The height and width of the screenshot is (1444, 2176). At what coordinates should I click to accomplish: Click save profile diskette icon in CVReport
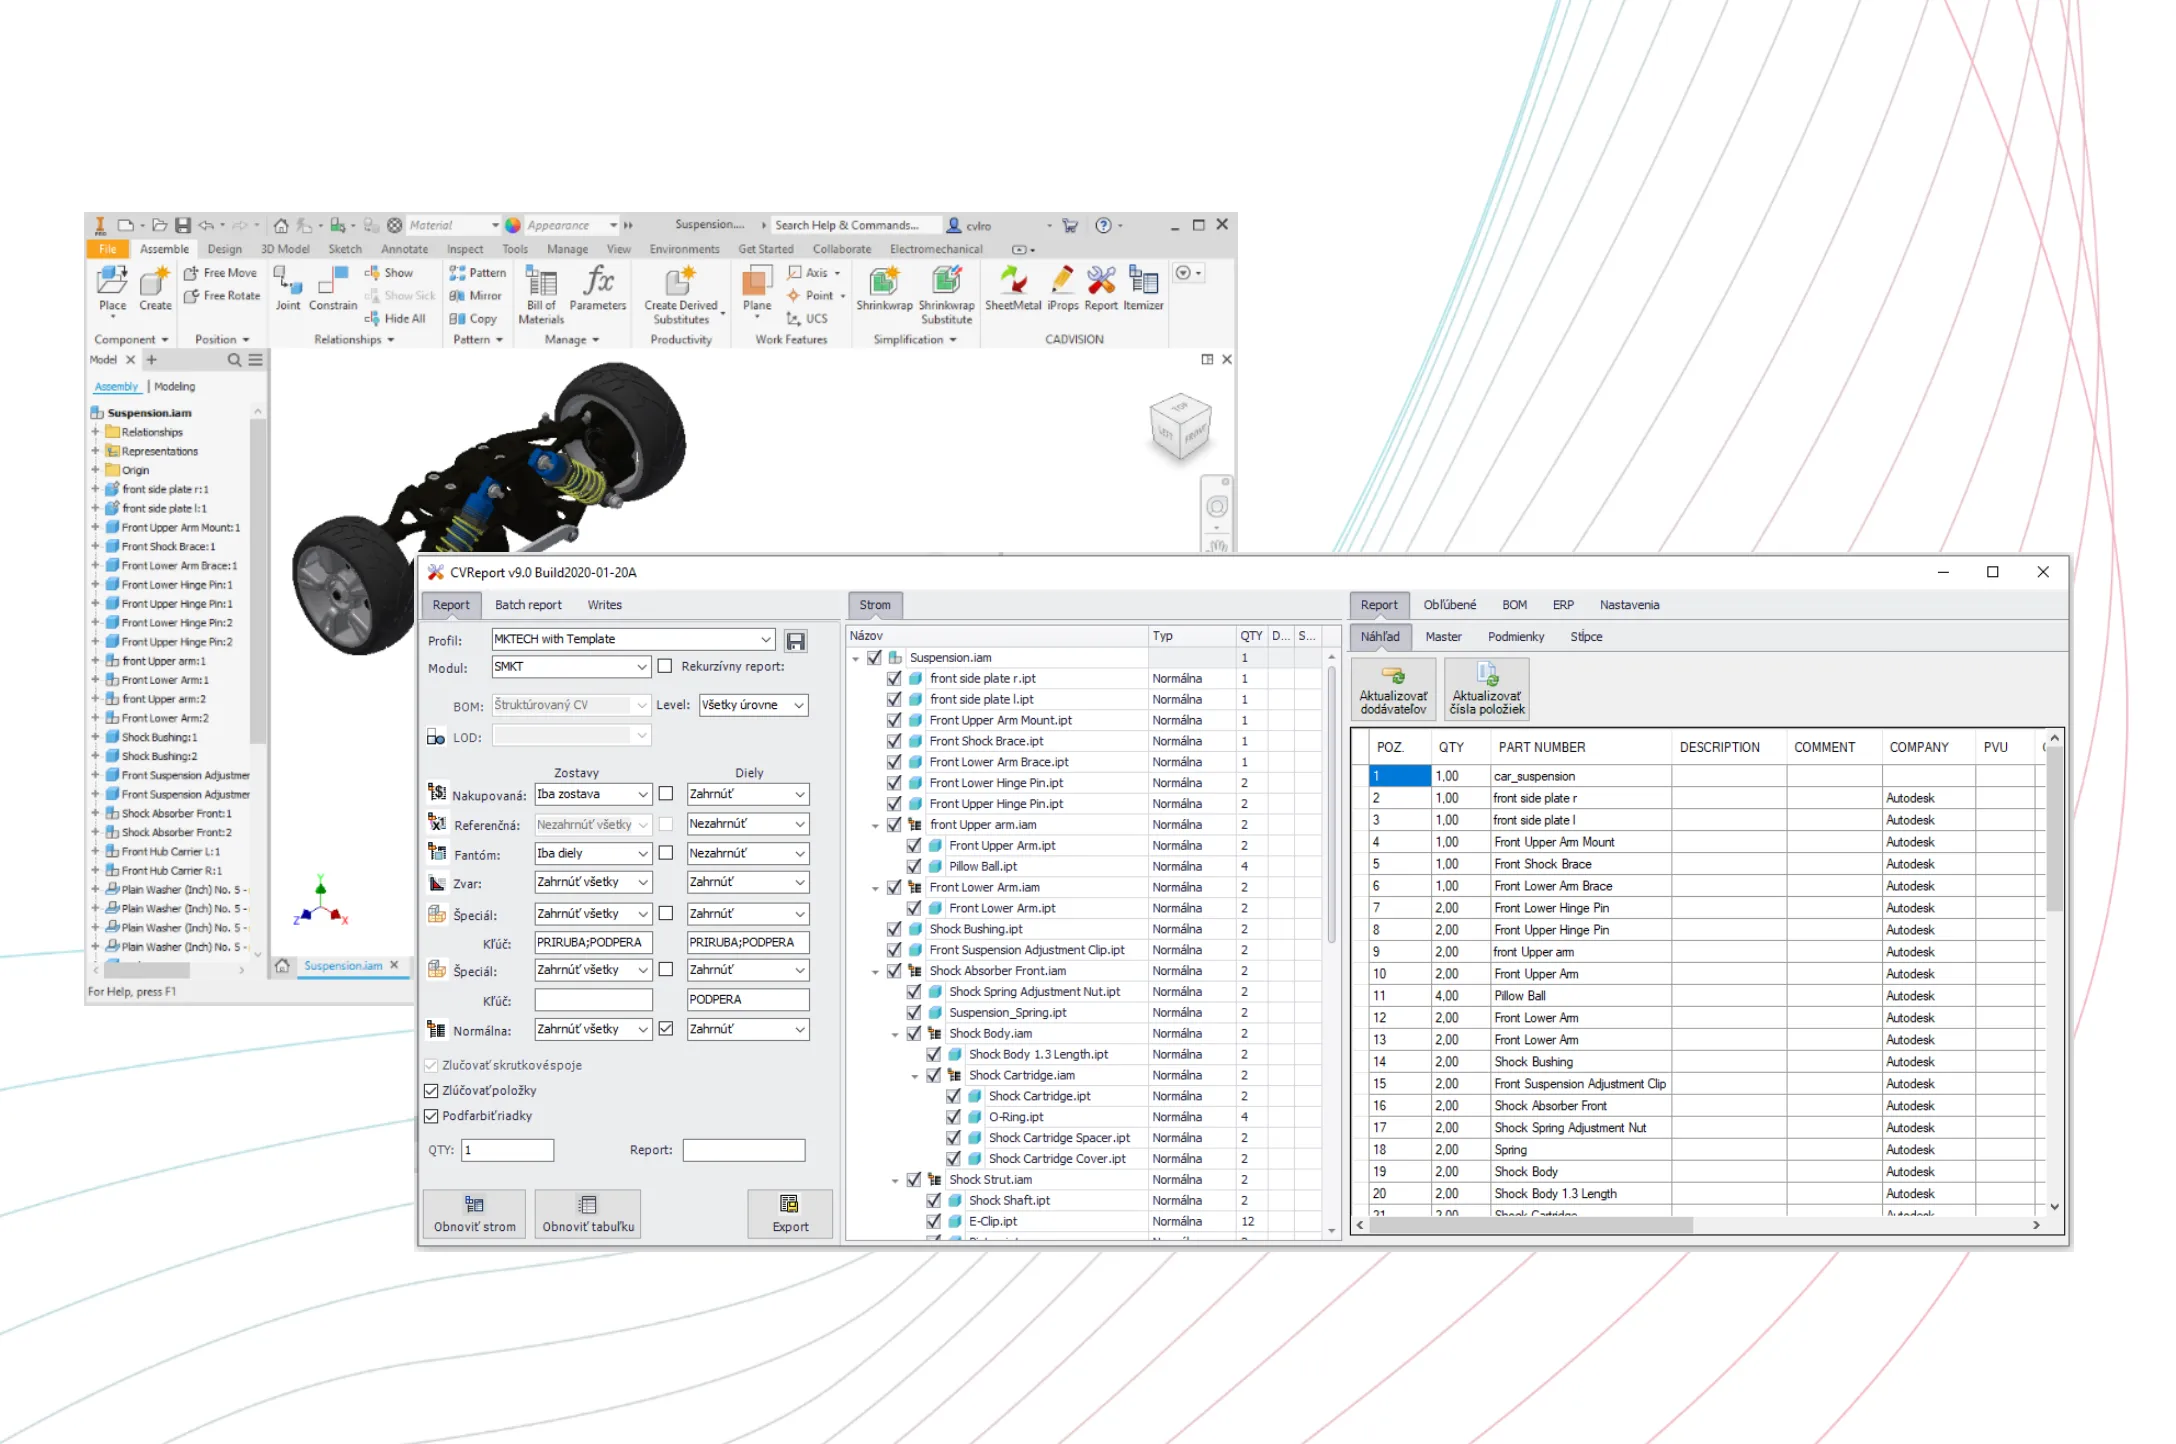click(x=796, y=641)
